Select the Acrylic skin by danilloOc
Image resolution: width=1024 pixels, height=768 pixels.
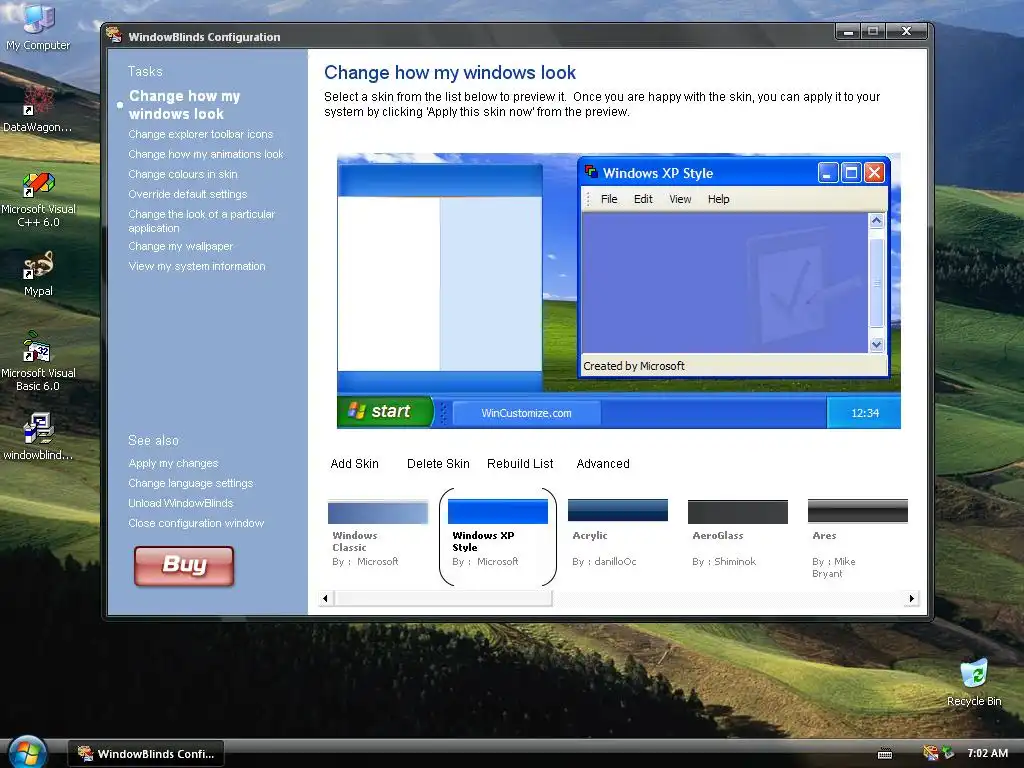coord(617,533)
